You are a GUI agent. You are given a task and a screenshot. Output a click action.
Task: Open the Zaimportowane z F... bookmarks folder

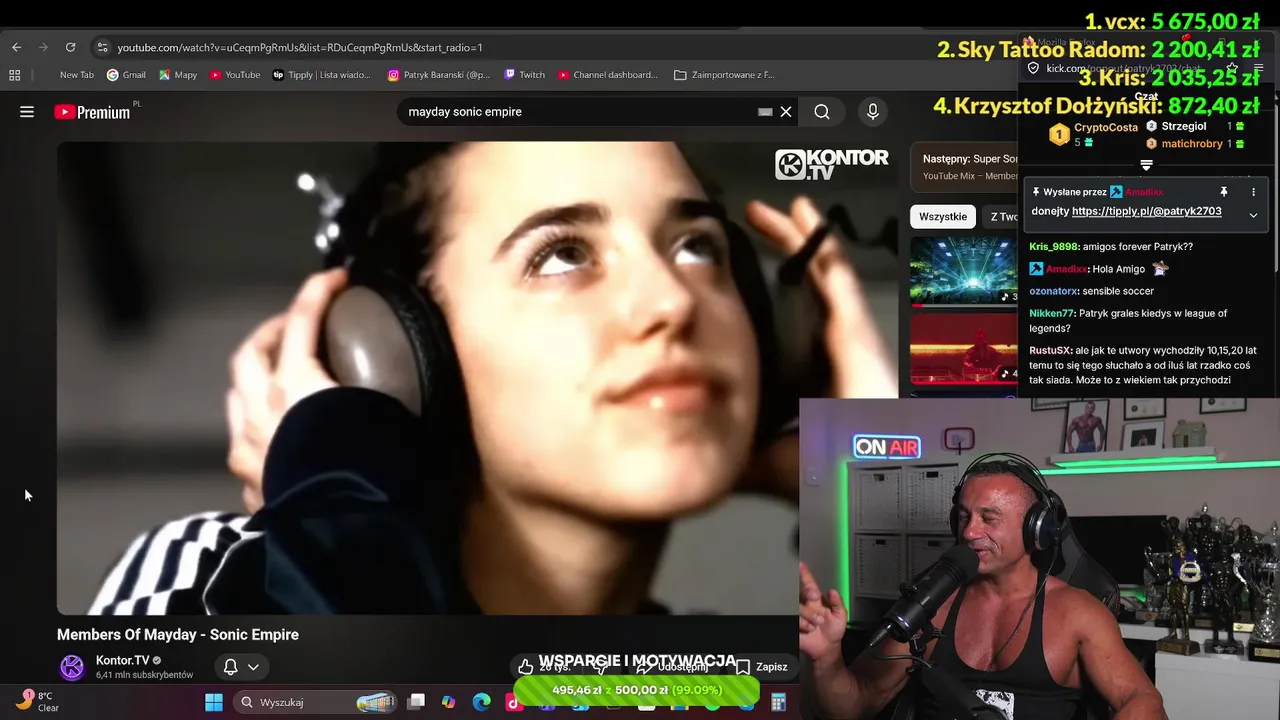(x=724, y=75)
